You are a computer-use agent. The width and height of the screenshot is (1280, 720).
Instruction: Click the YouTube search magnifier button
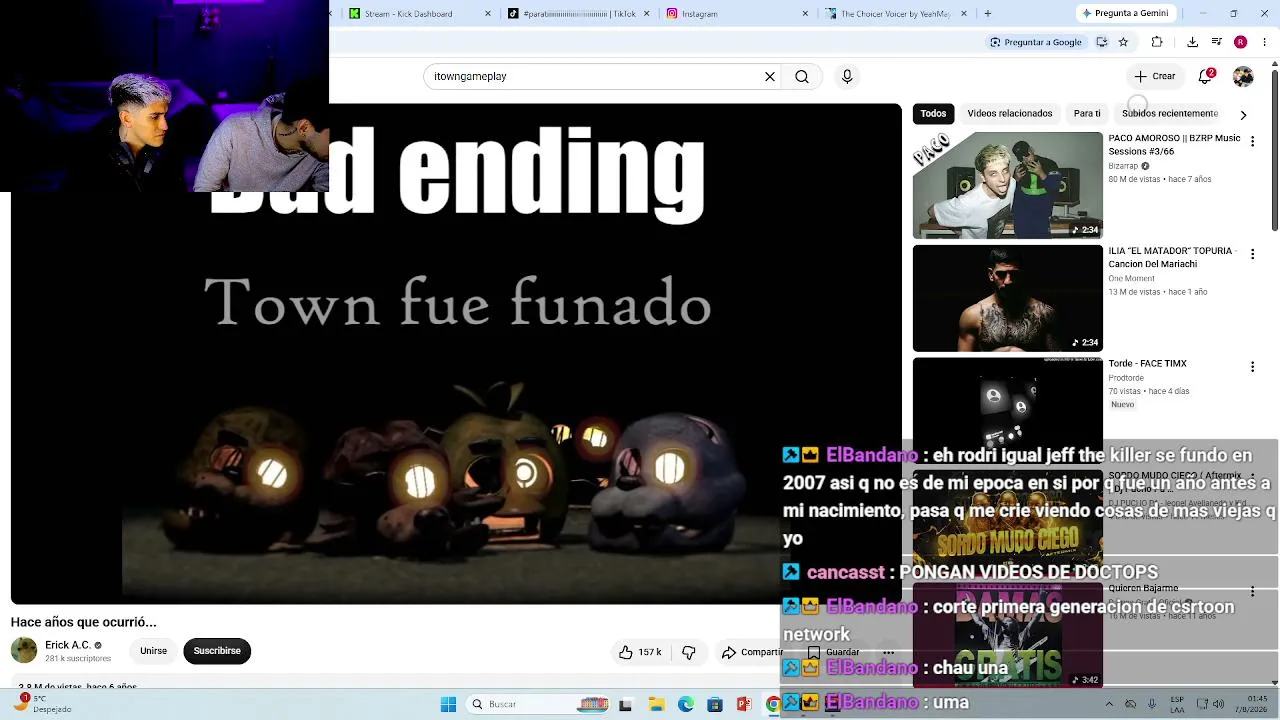tap(802, 76)
